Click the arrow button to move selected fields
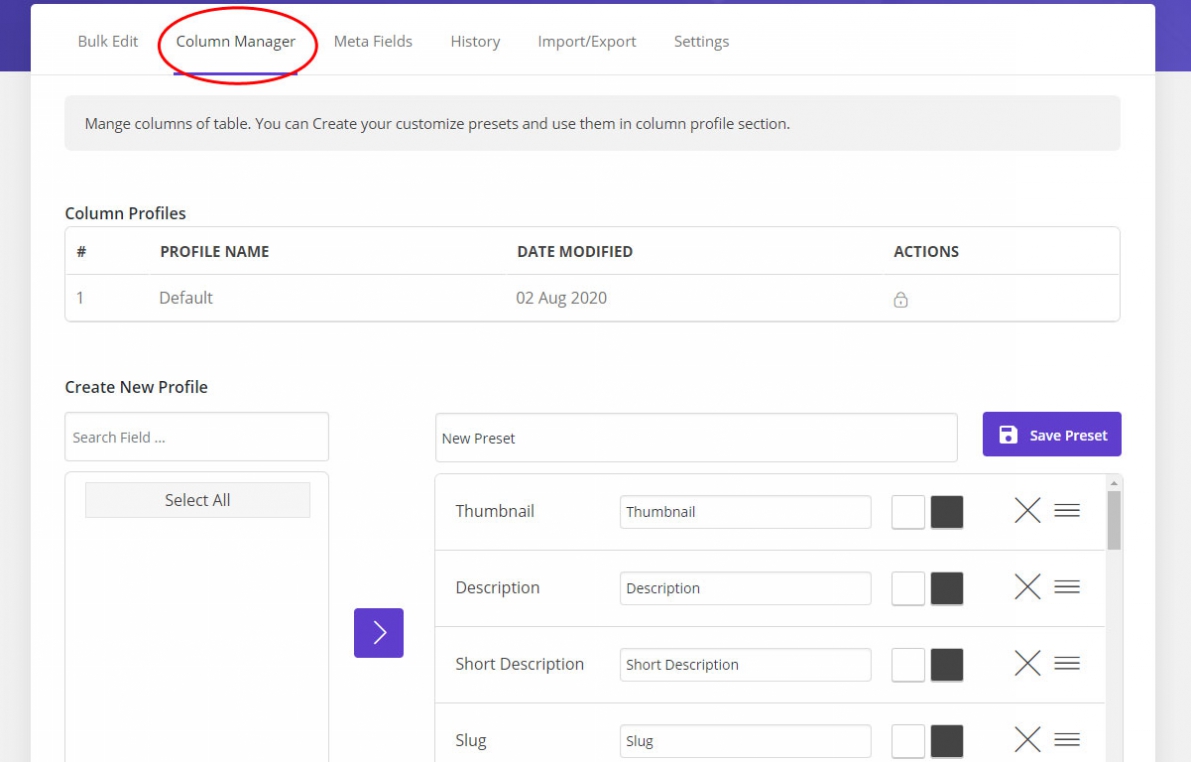 pyautogui.click(x=378, y=633)
